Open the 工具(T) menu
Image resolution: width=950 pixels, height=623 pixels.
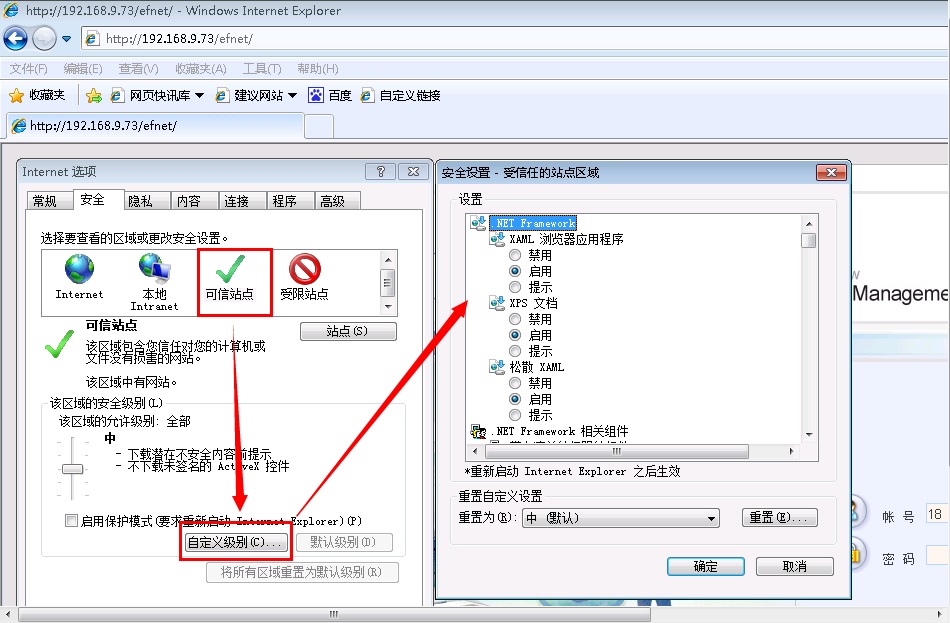[262, 69]
